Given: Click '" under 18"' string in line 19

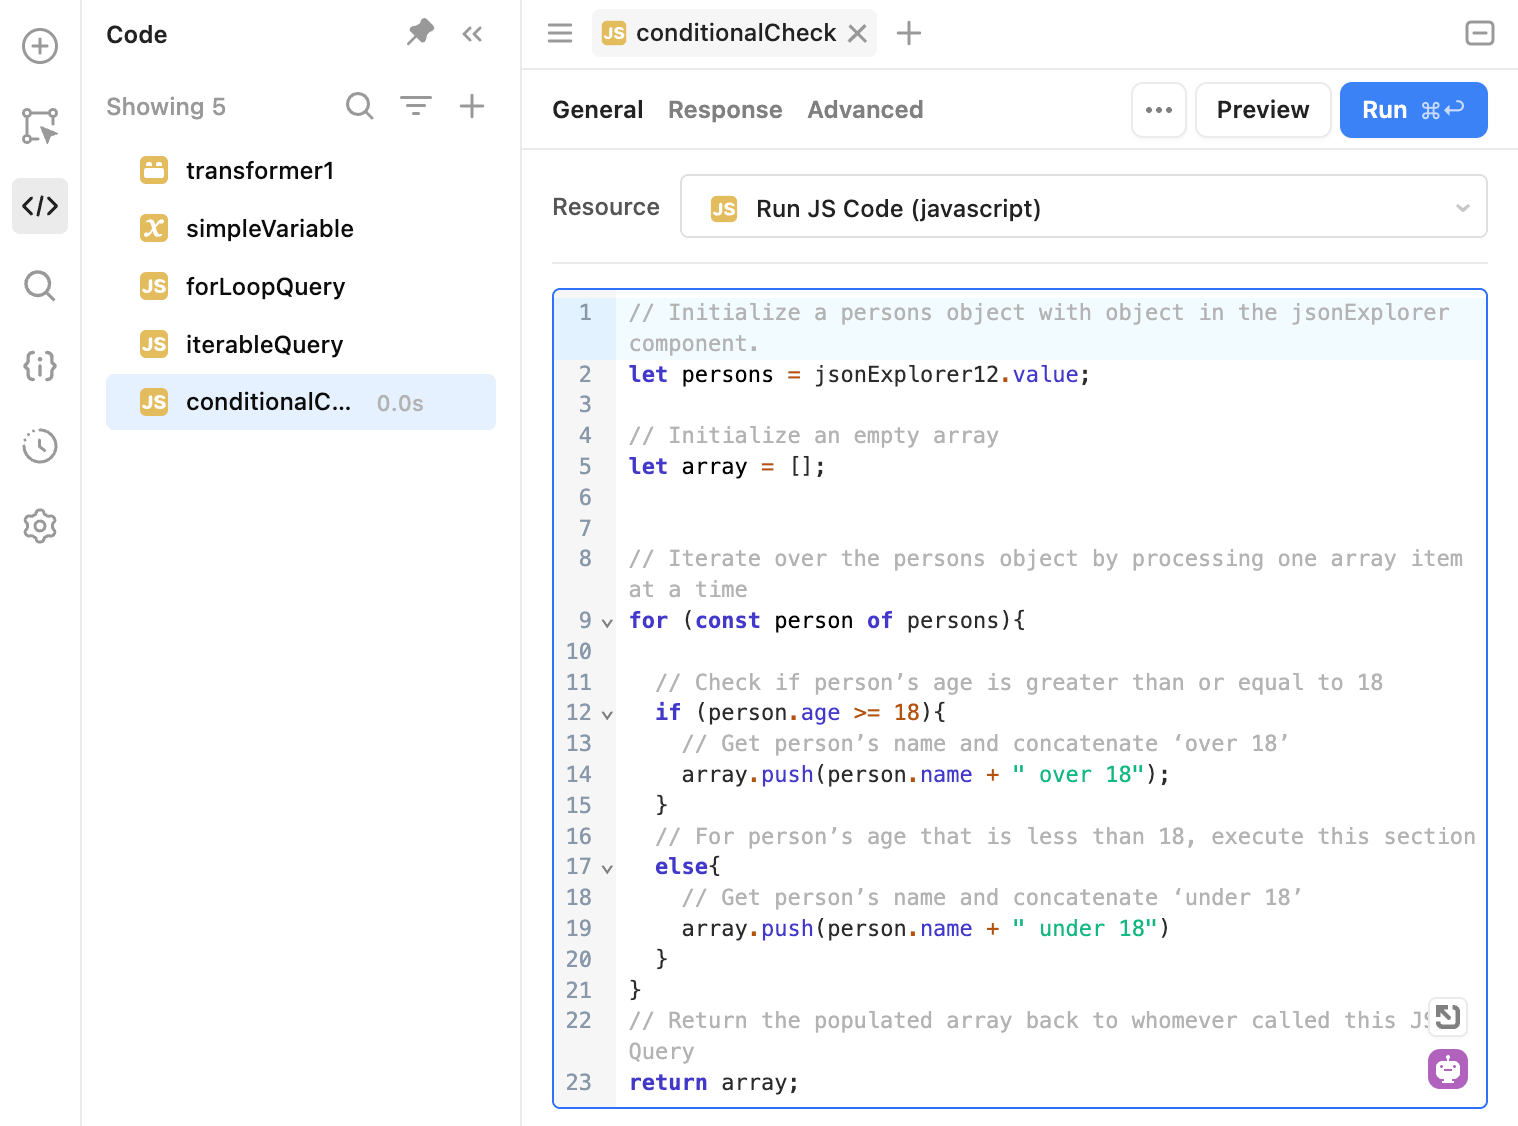Looking at the screenshot, I should [1084, 928].
